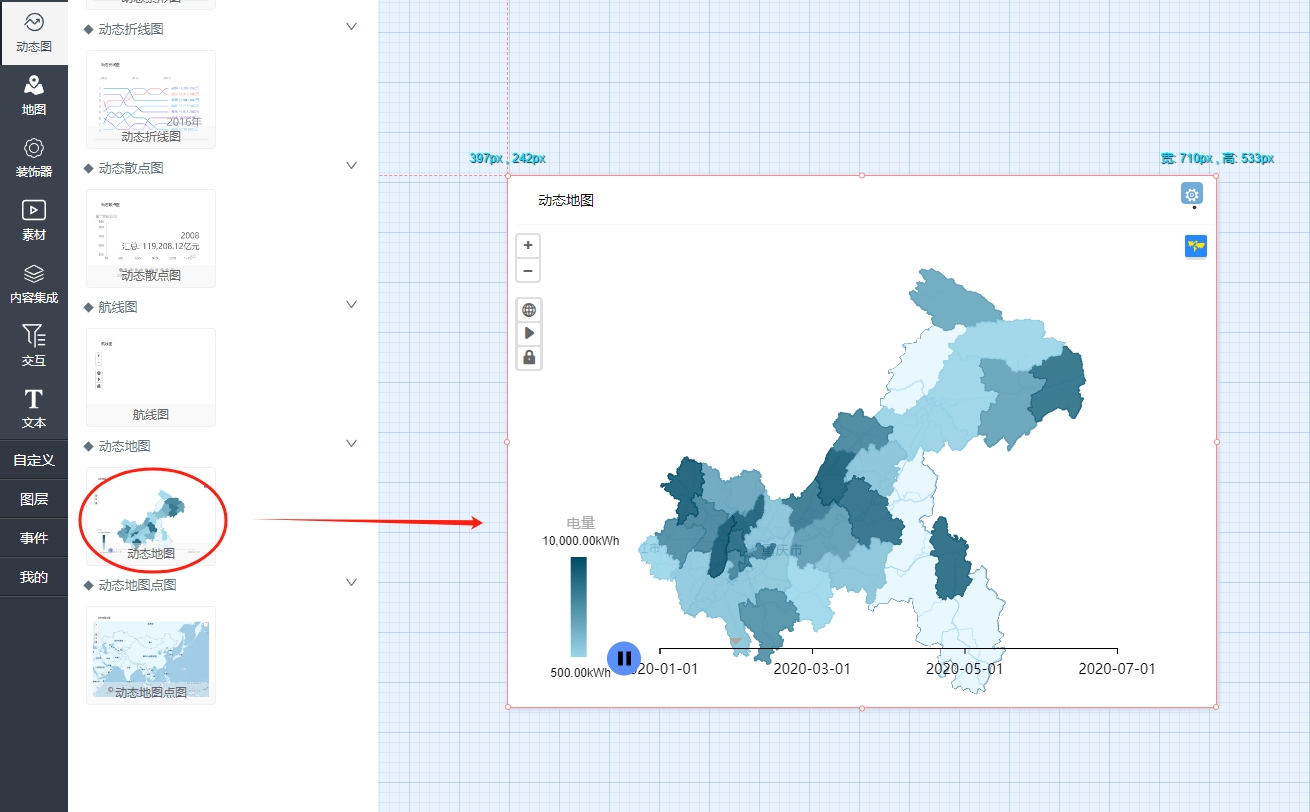Zoom out on the map
The height and width of the screenshot is (812, 1310).
528,270
